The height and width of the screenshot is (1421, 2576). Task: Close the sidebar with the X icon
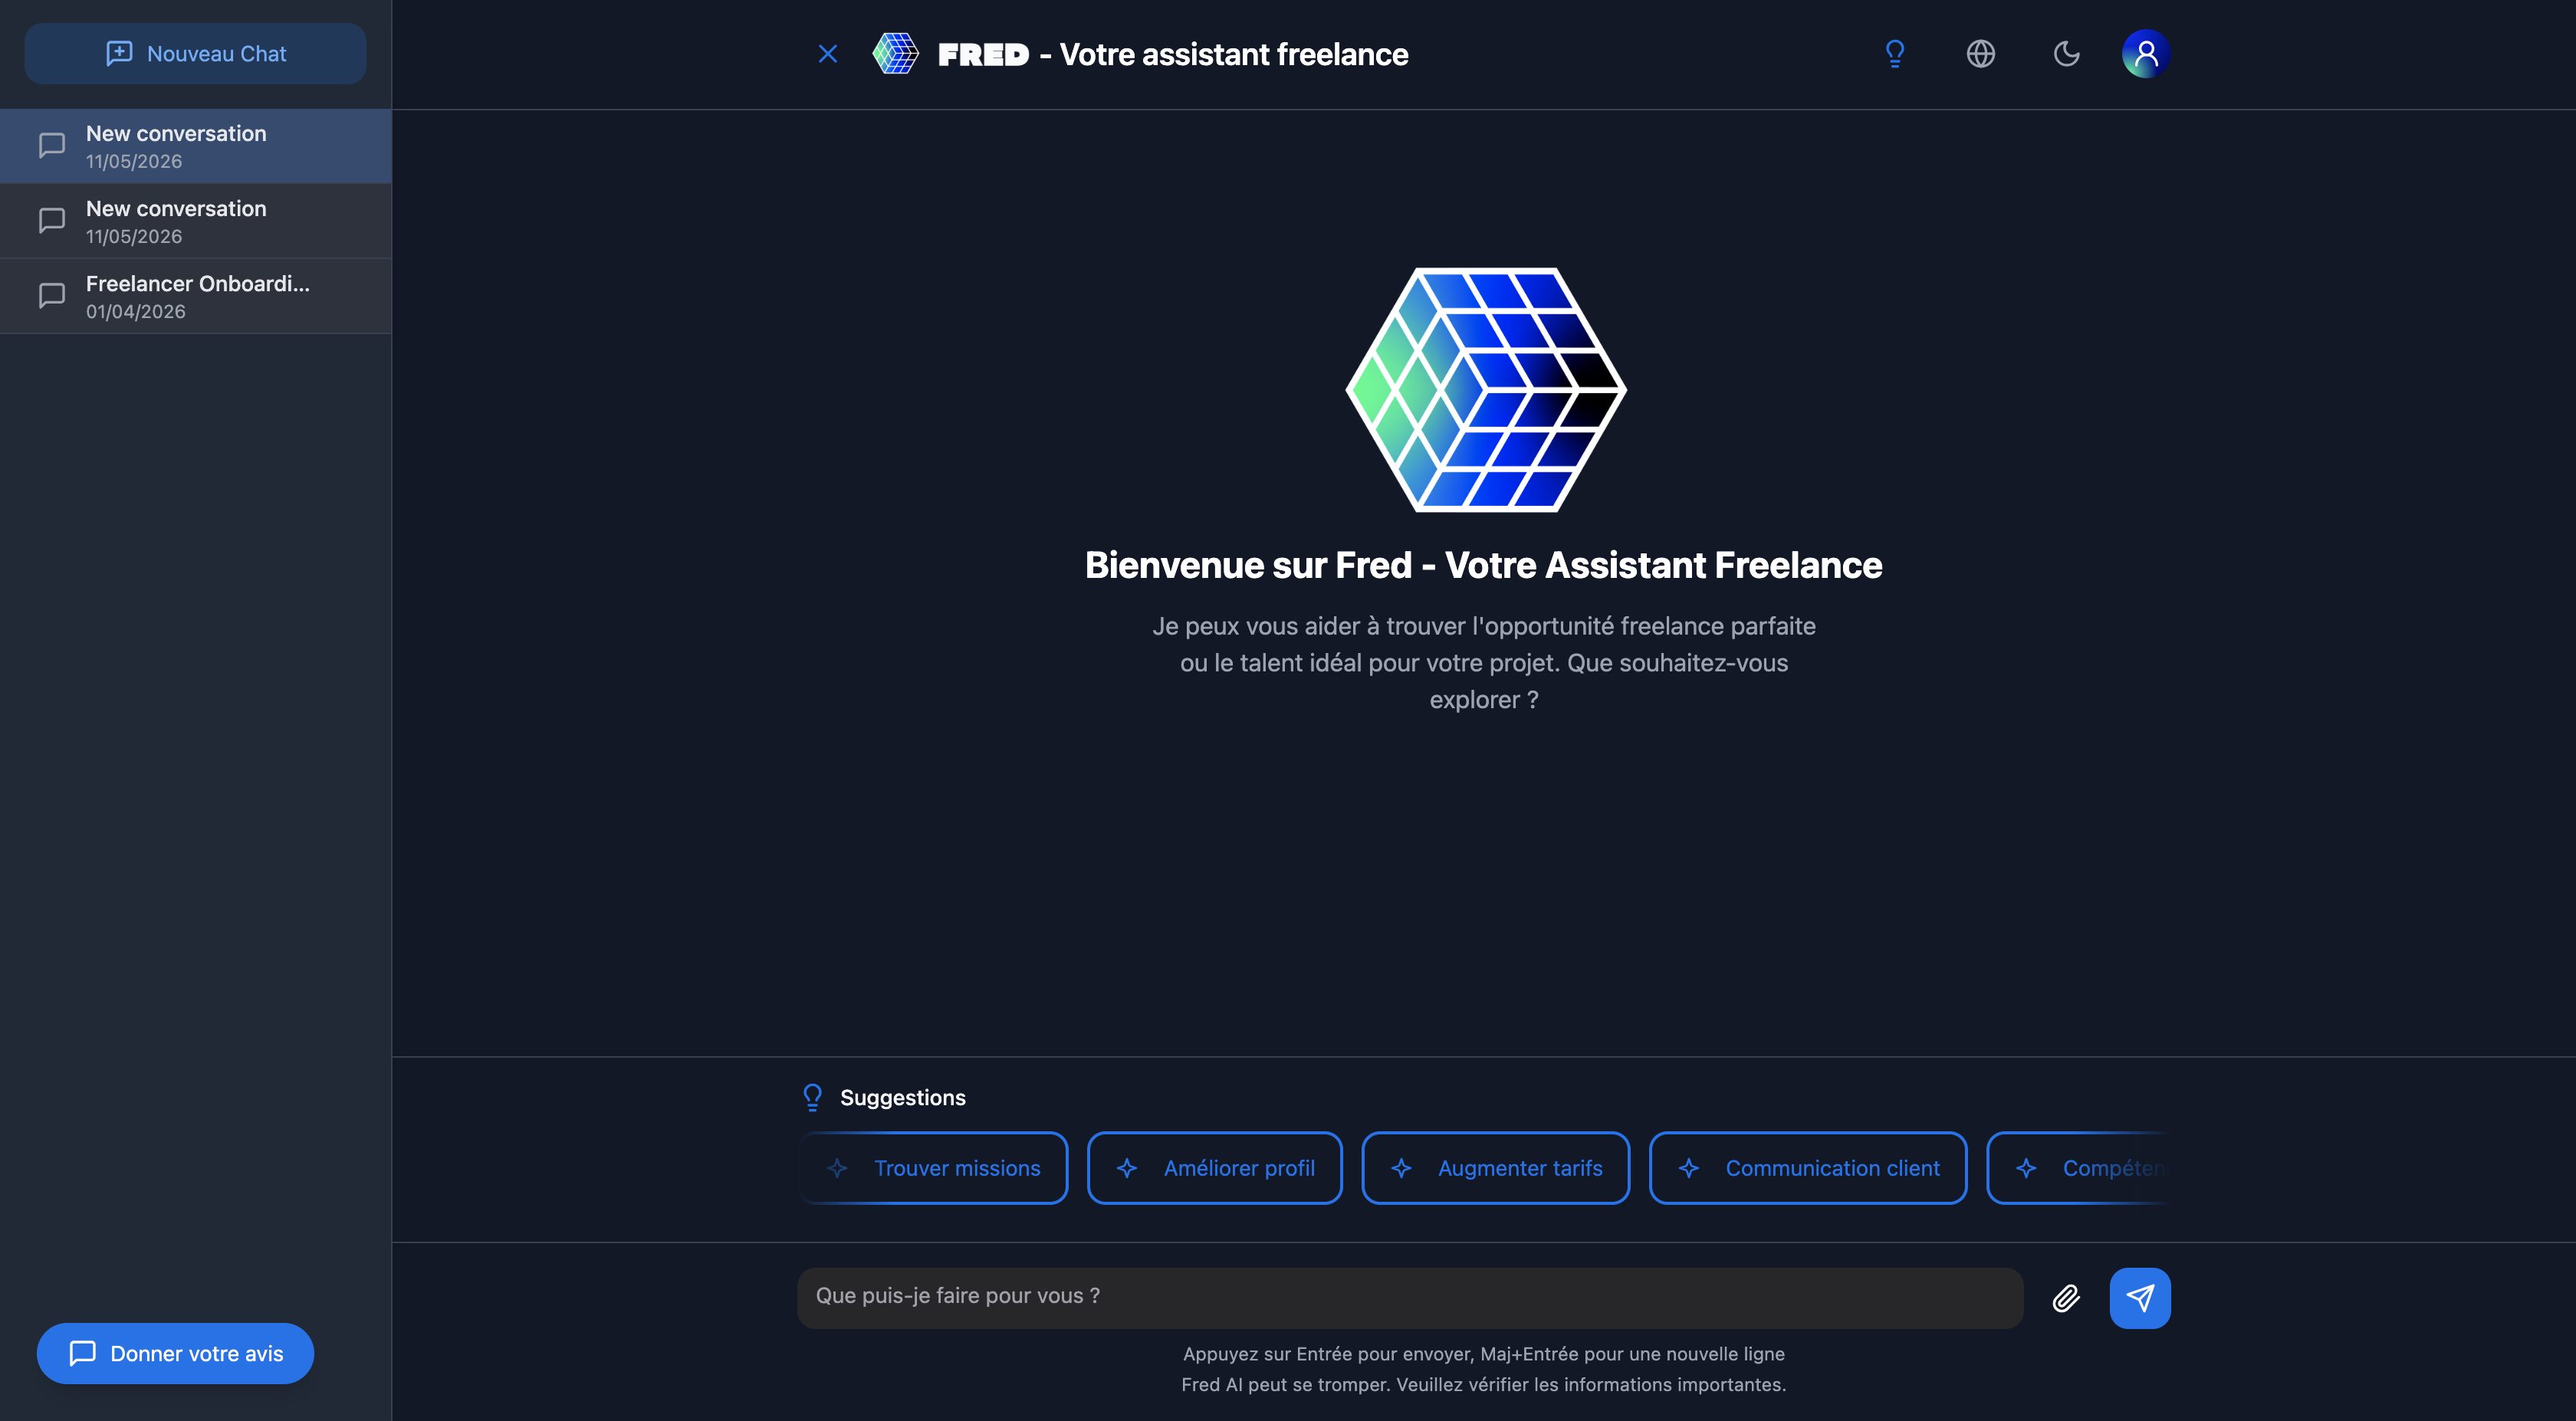(x=828, y=54)
